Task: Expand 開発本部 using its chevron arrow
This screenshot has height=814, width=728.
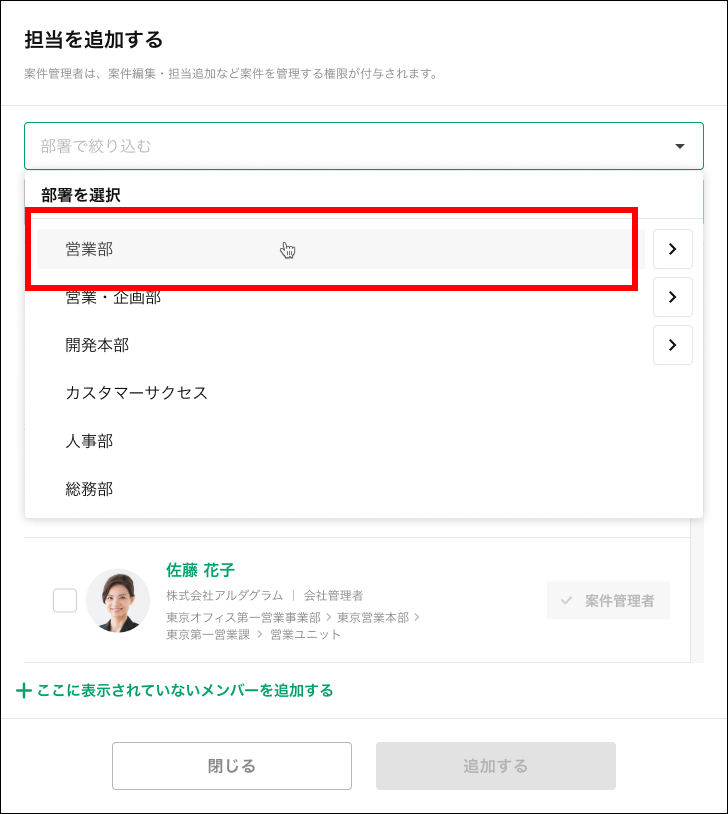Action: [673, 345]
